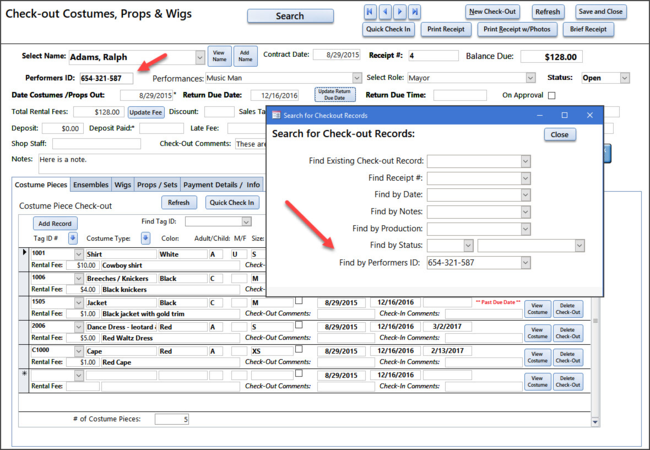This screenshot has height=450, width=650.
Task: Expand the Find Receipt # dropdown
Action: pyautogui.click(x=524, y=178)
